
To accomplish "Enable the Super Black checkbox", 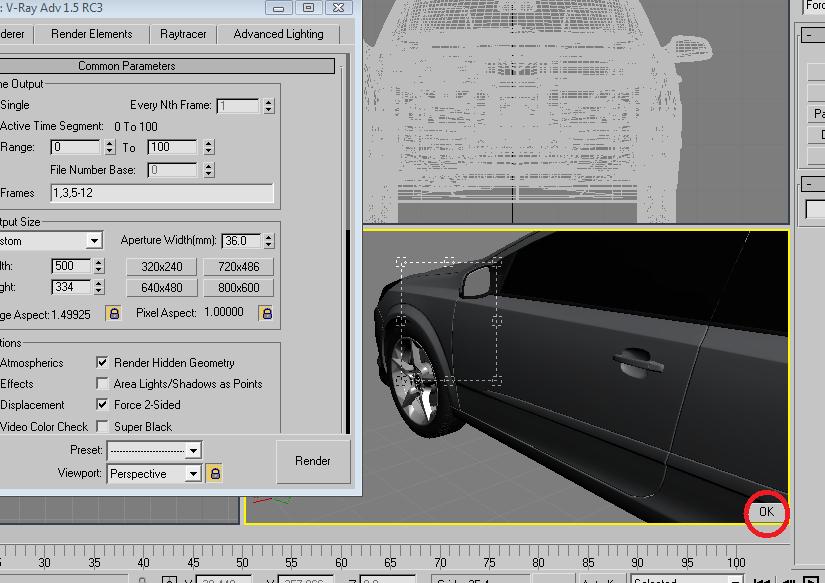I will 102,427.
